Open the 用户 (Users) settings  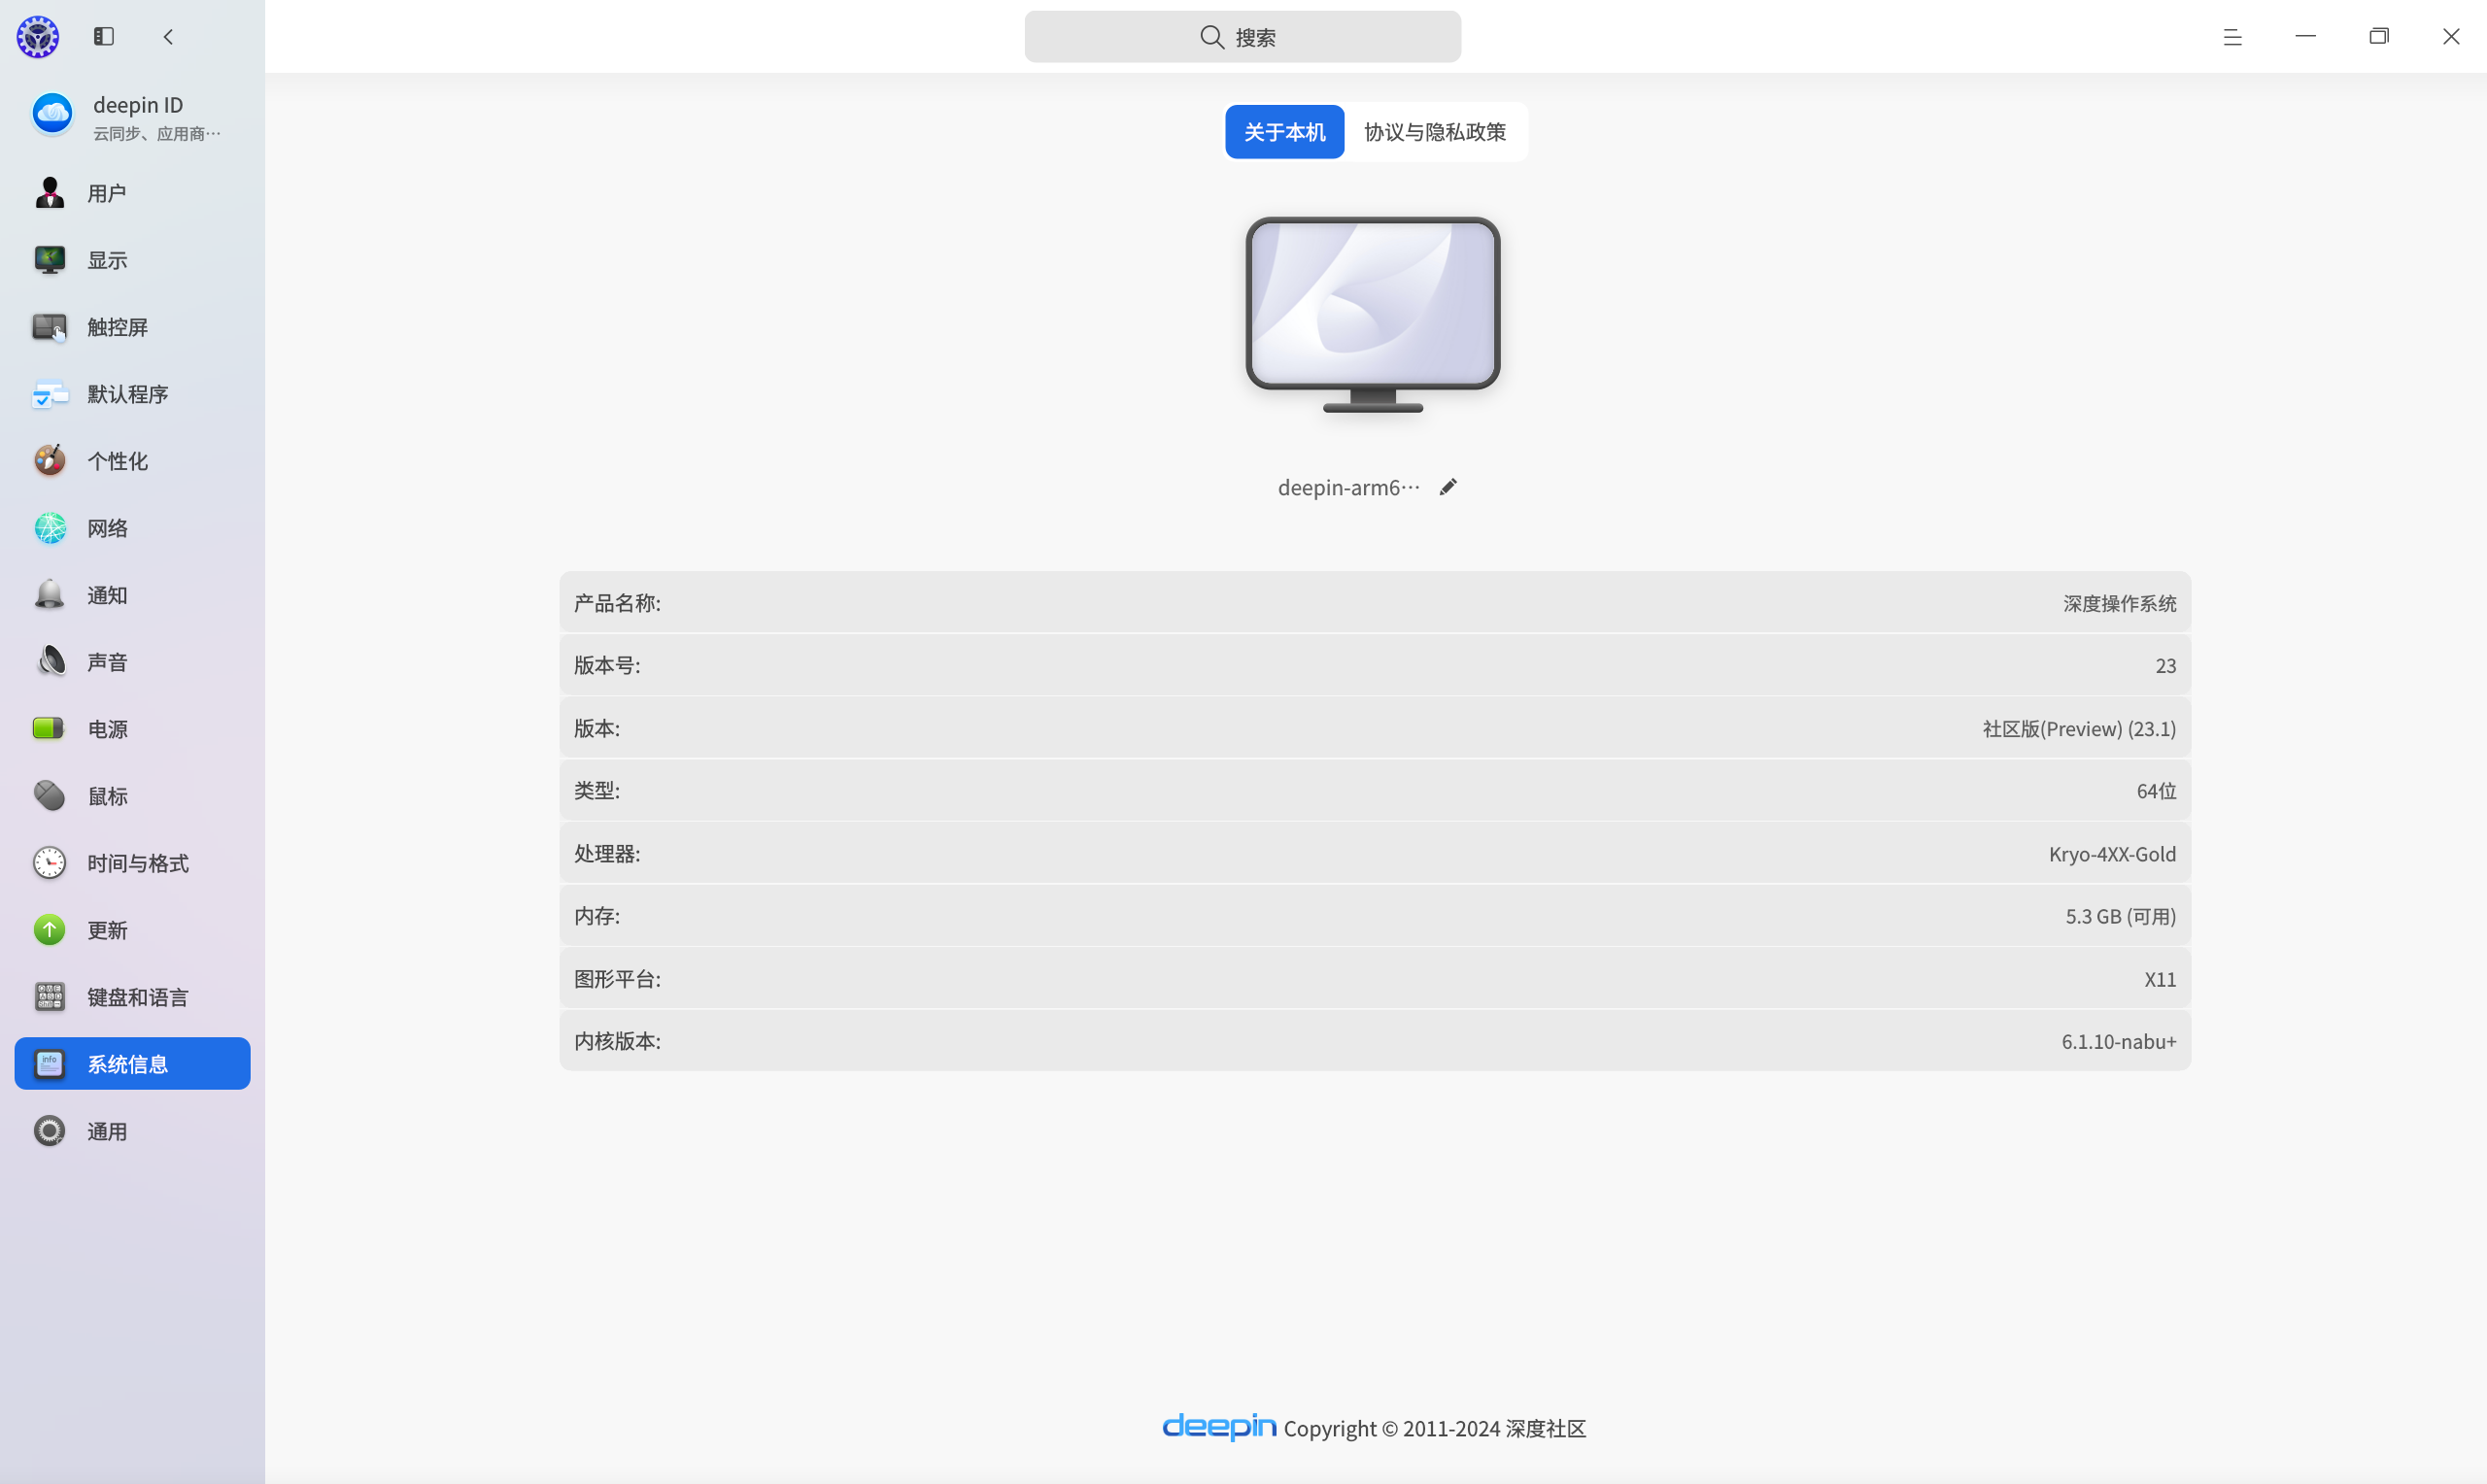click(132, 193)
